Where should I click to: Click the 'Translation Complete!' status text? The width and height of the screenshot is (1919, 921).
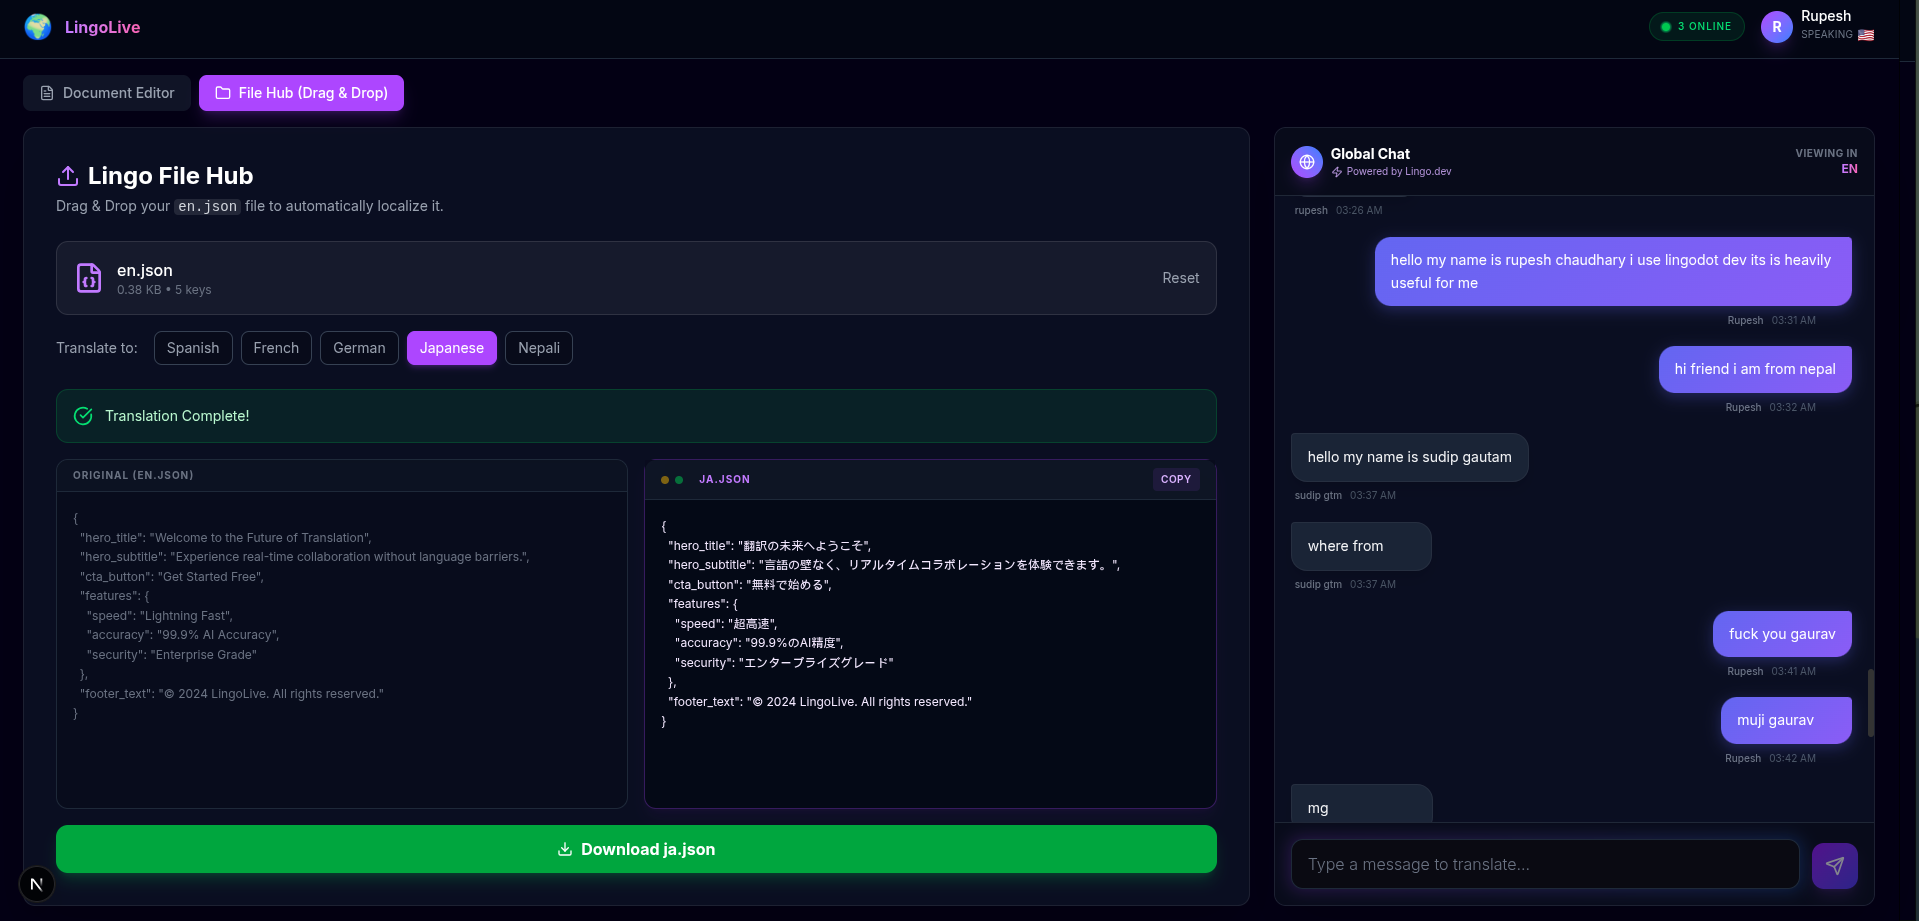[x=177, y=416]
